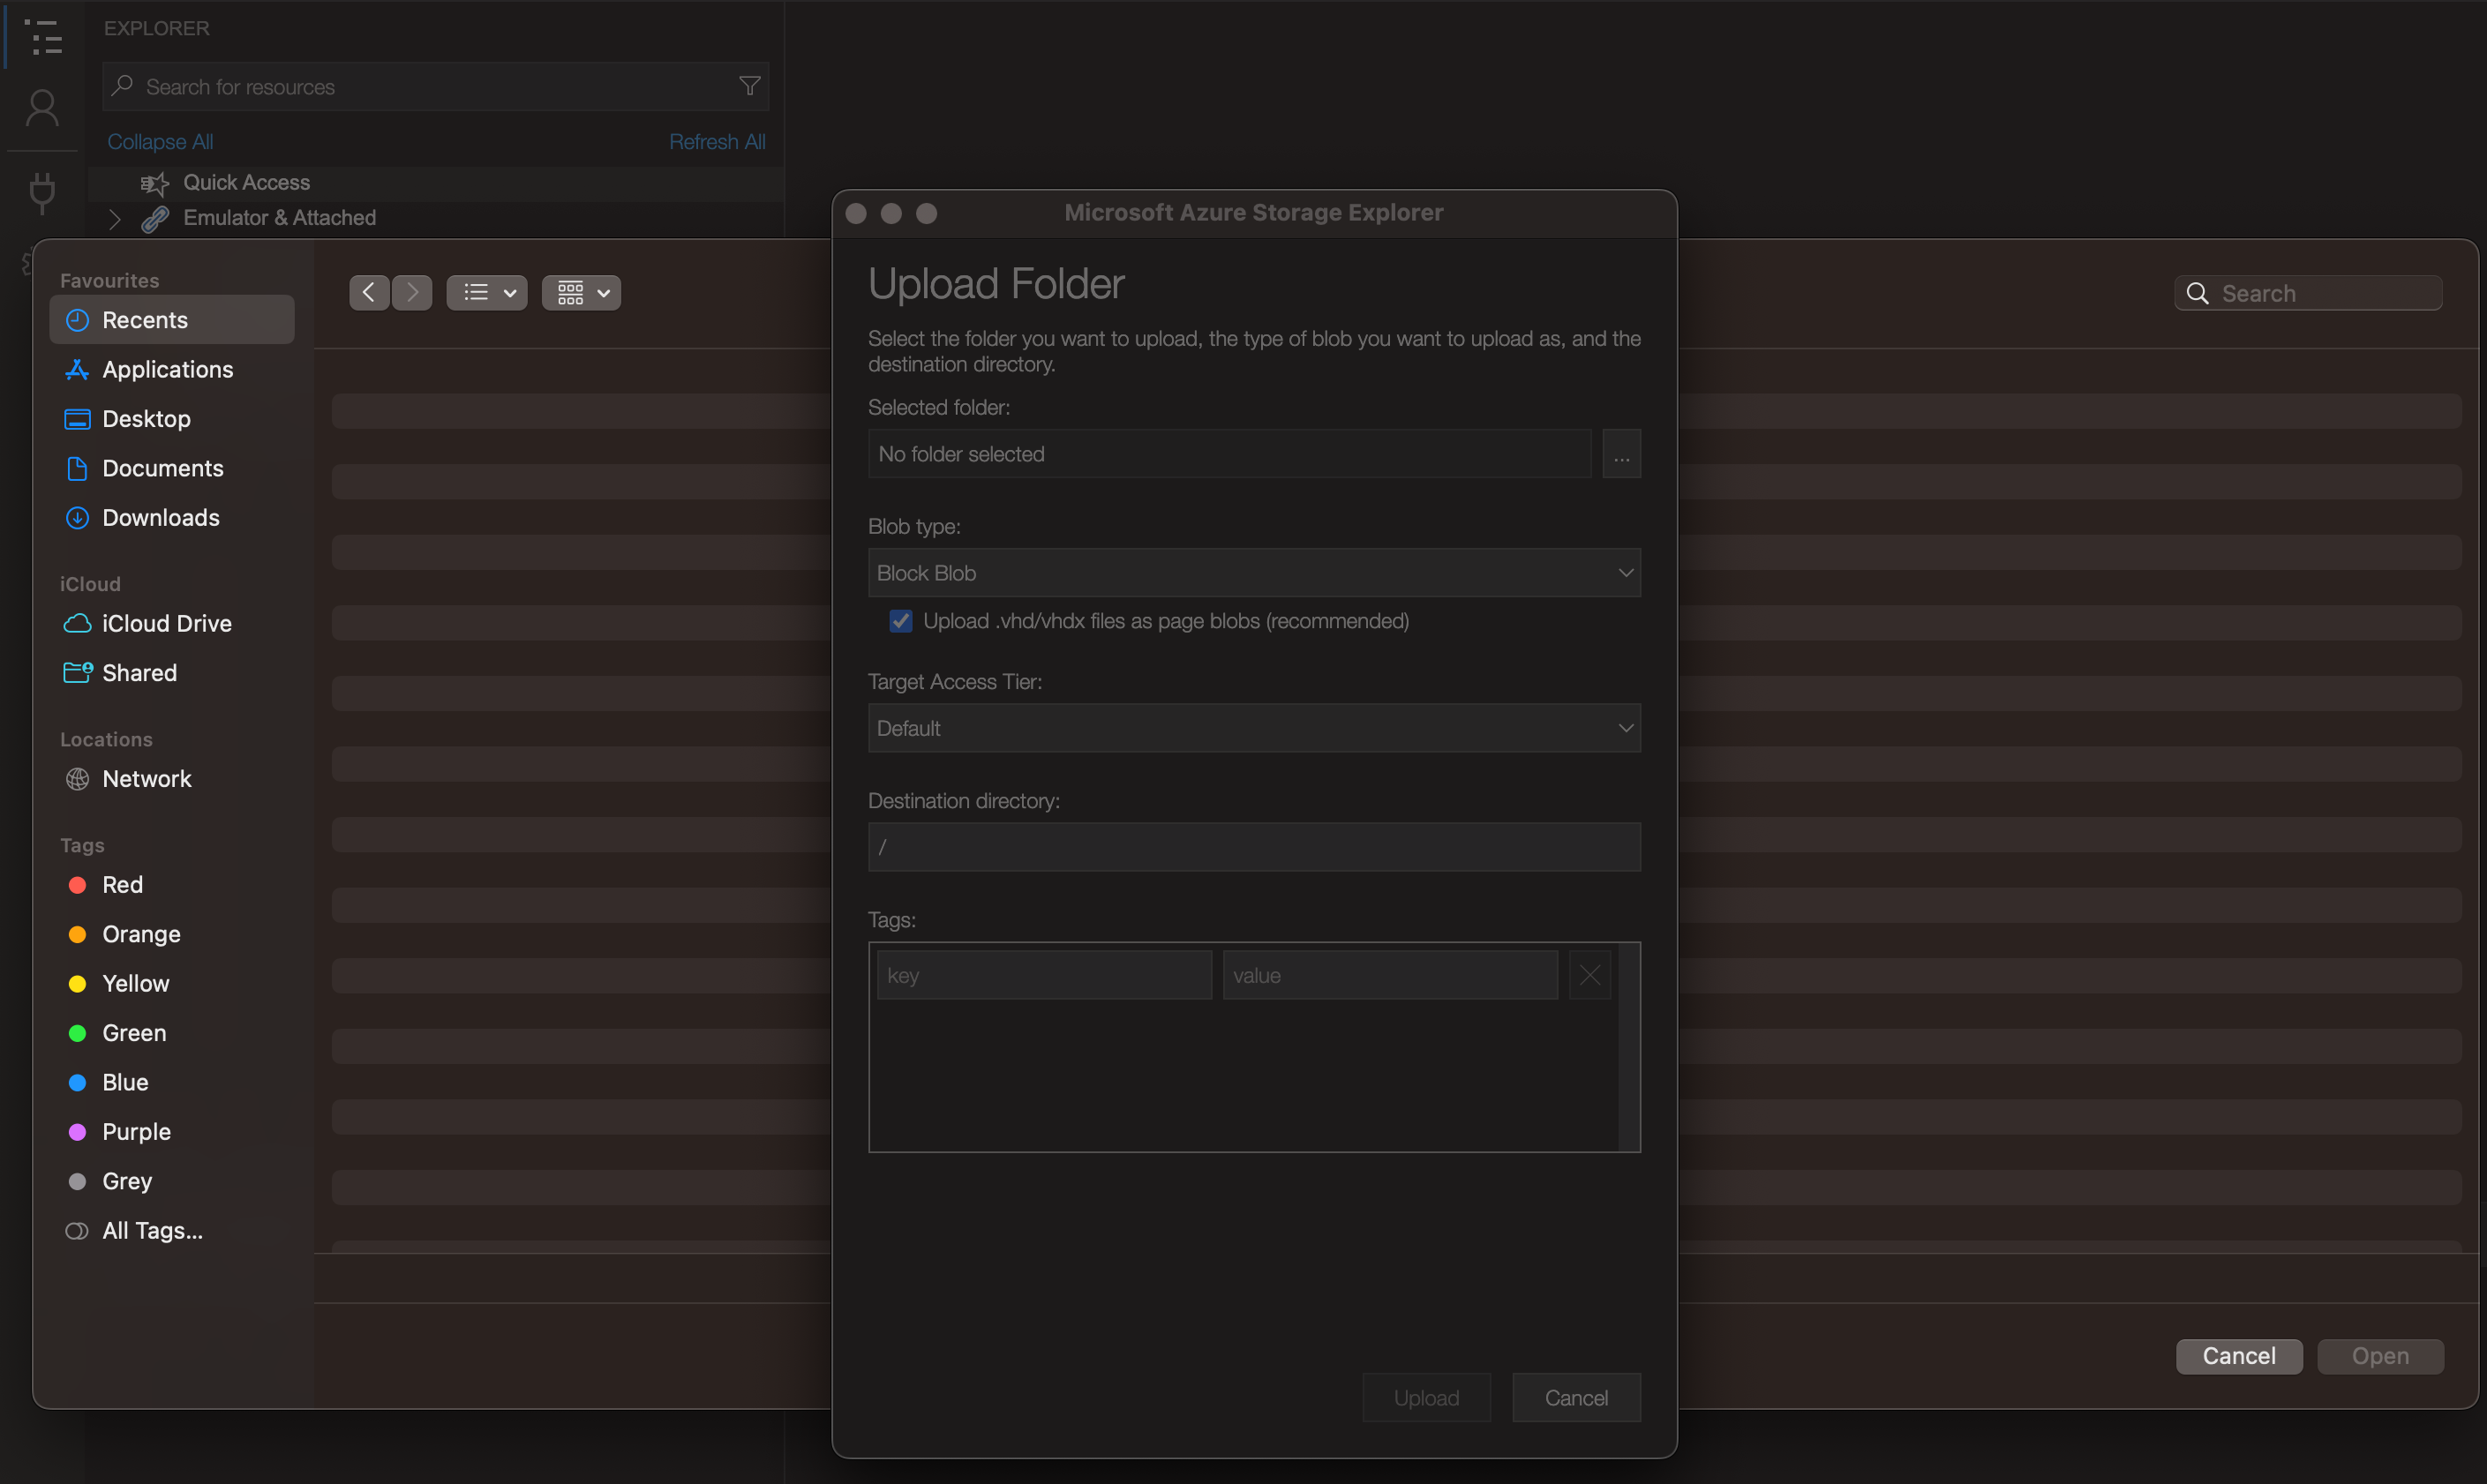Uncheck Upload .vhd/vhdx files as page blobs
Image resolution: width=2487 pixels, height=1484 pixels.
click(x=900, y=621)
